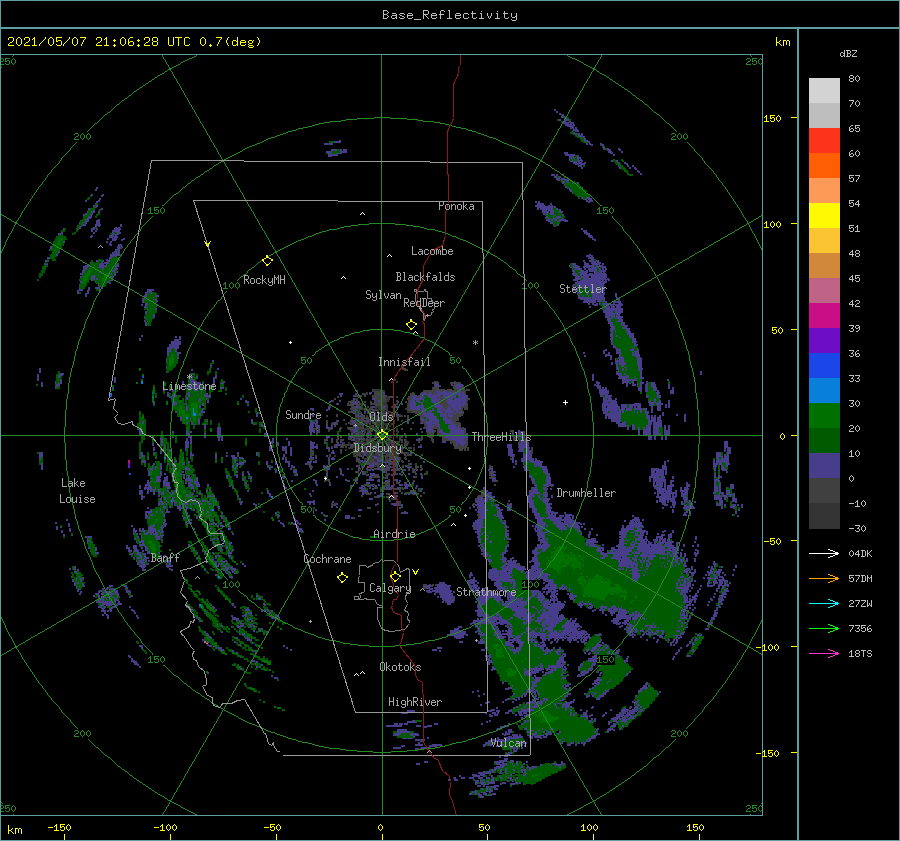
Task: Click the Limestone label
Action: tap(189, 386)
